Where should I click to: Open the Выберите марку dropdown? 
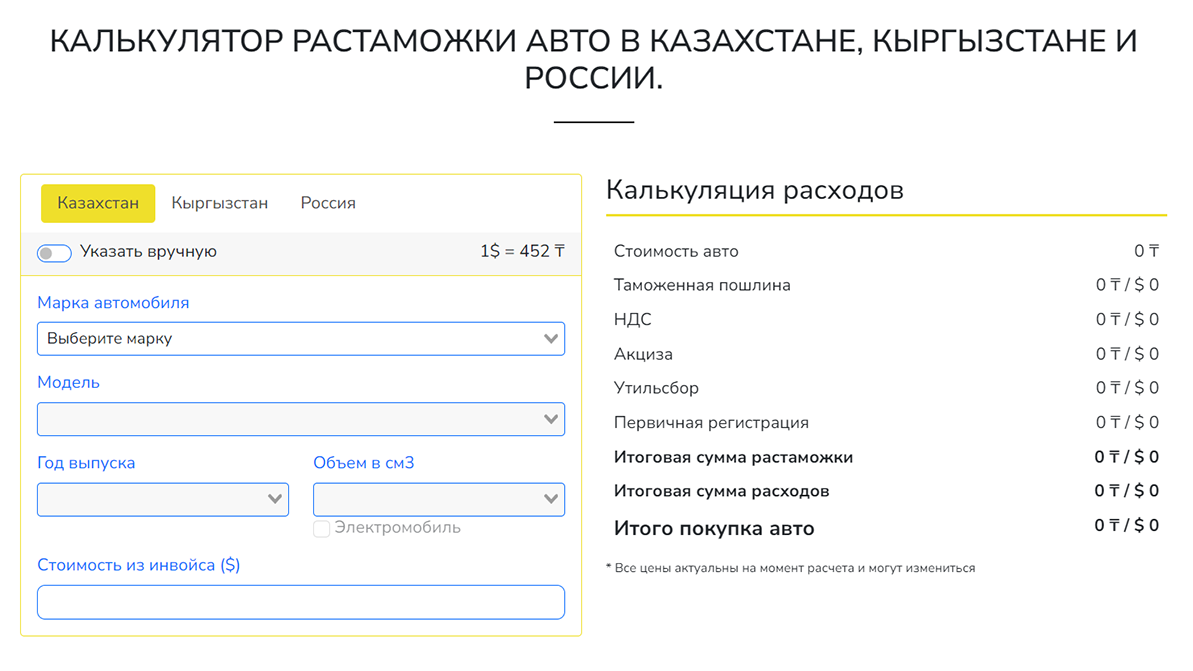point(301,339)
